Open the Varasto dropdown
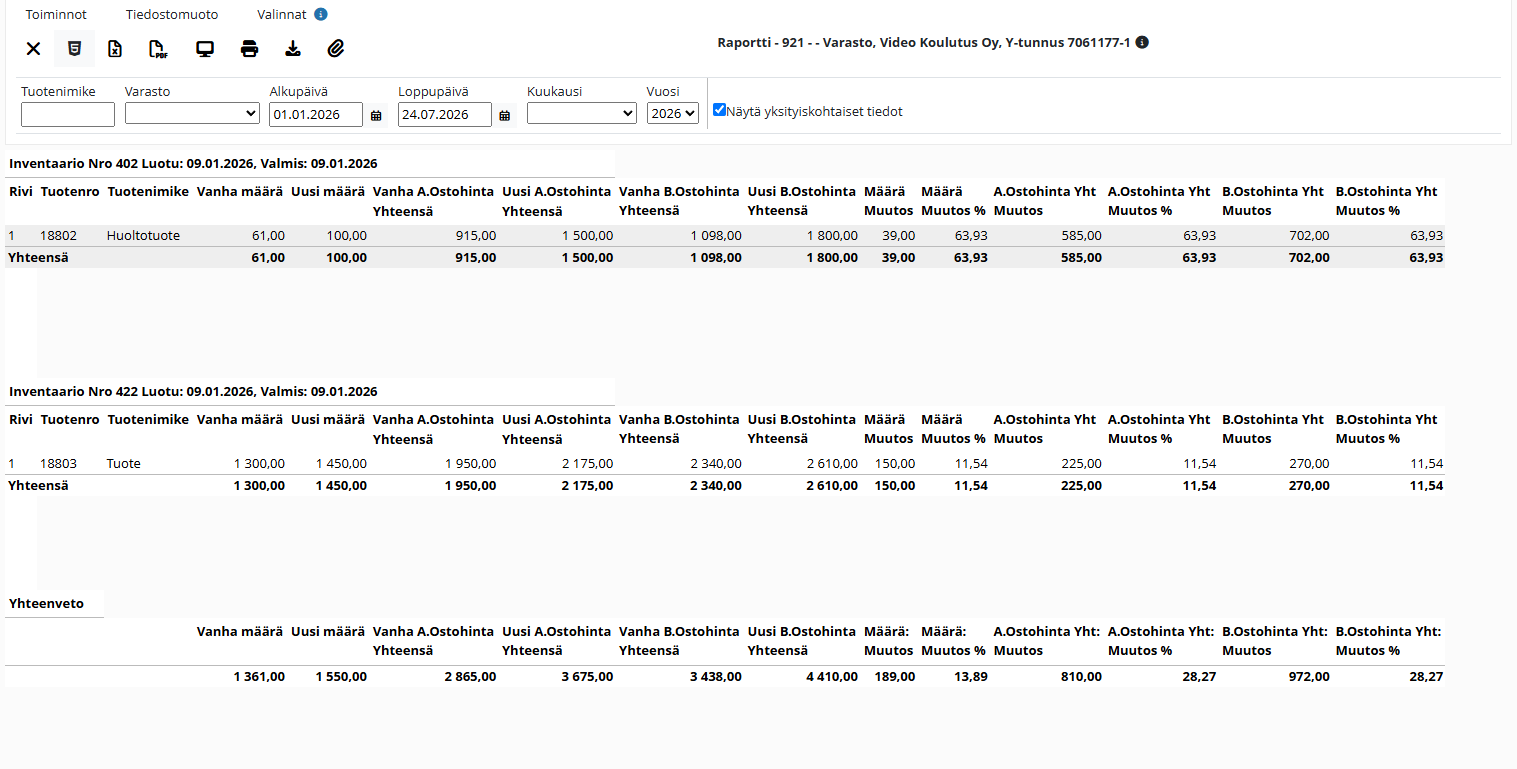1517x769 pixels. pos(192,113)
